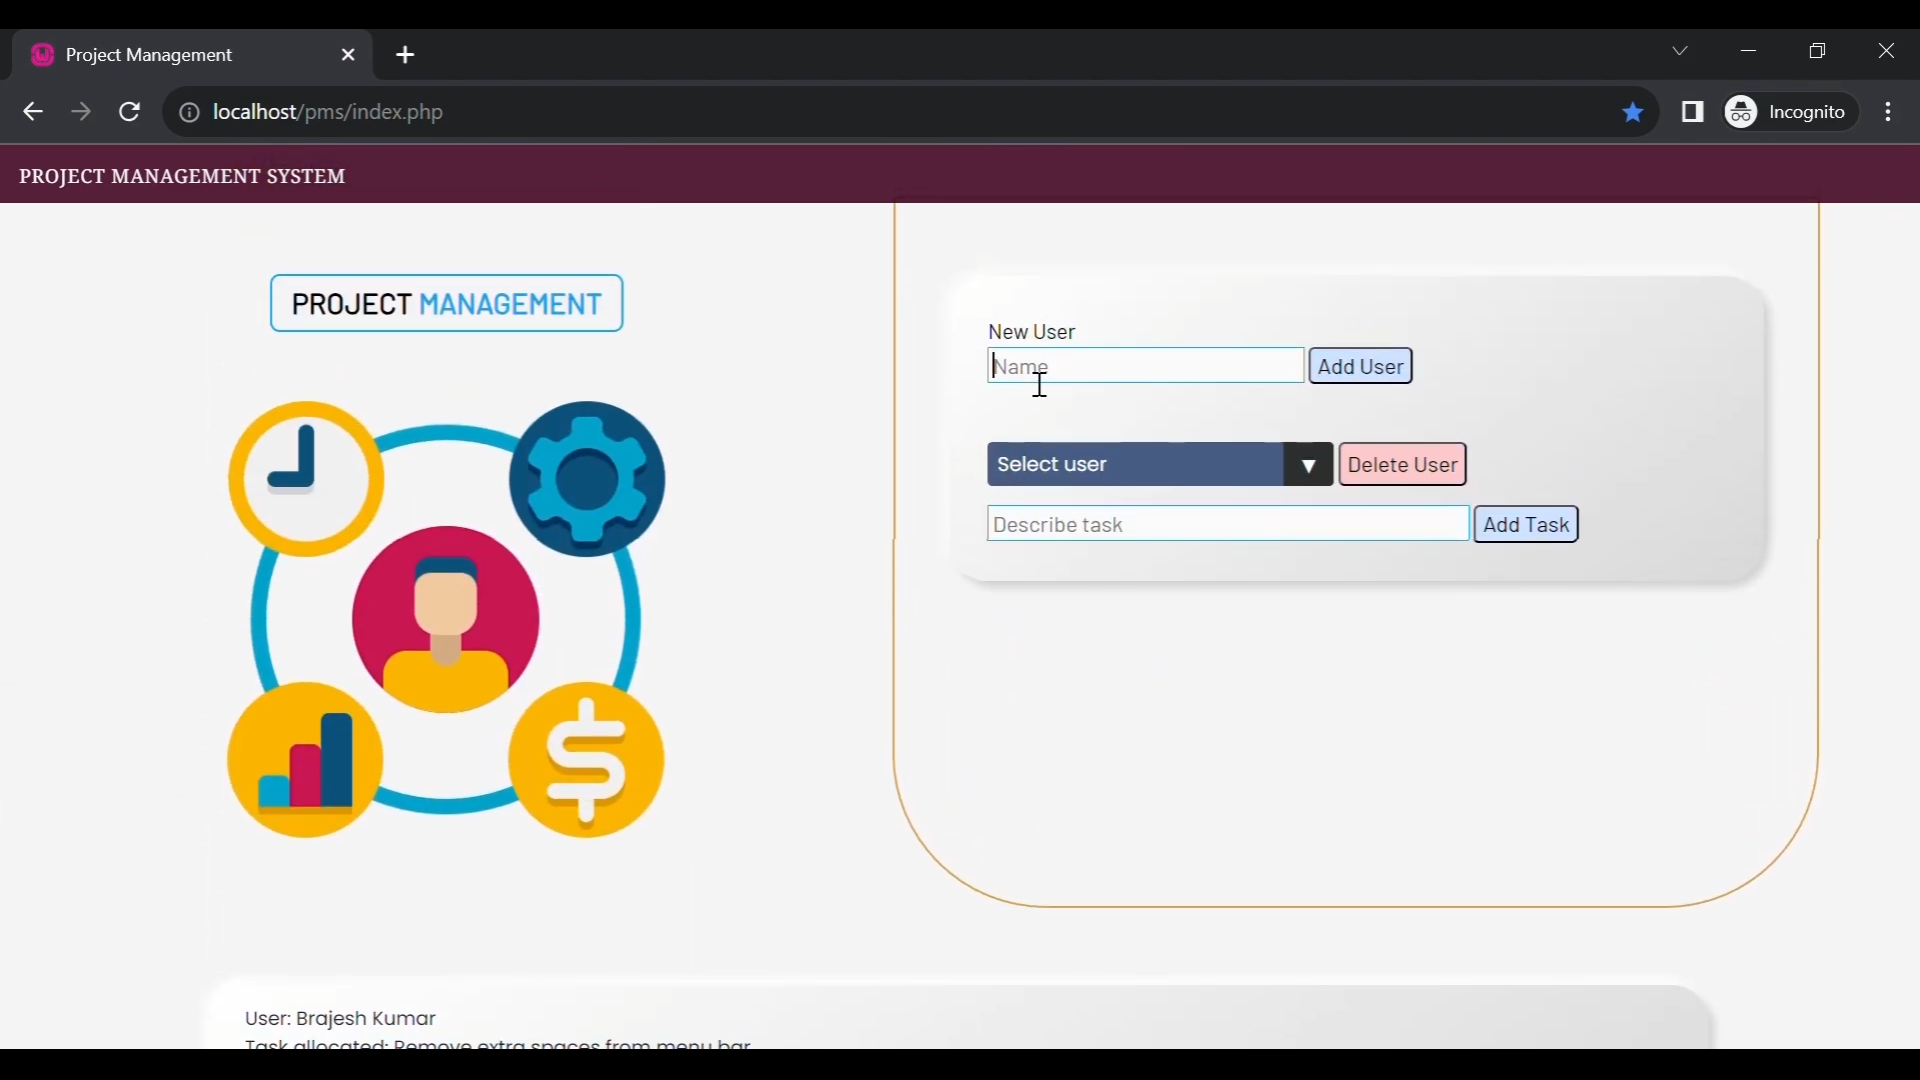This screenshot has width=1920, height=1080.
Task: Click the bar chart icon in illustration
Action: (306, 761)
